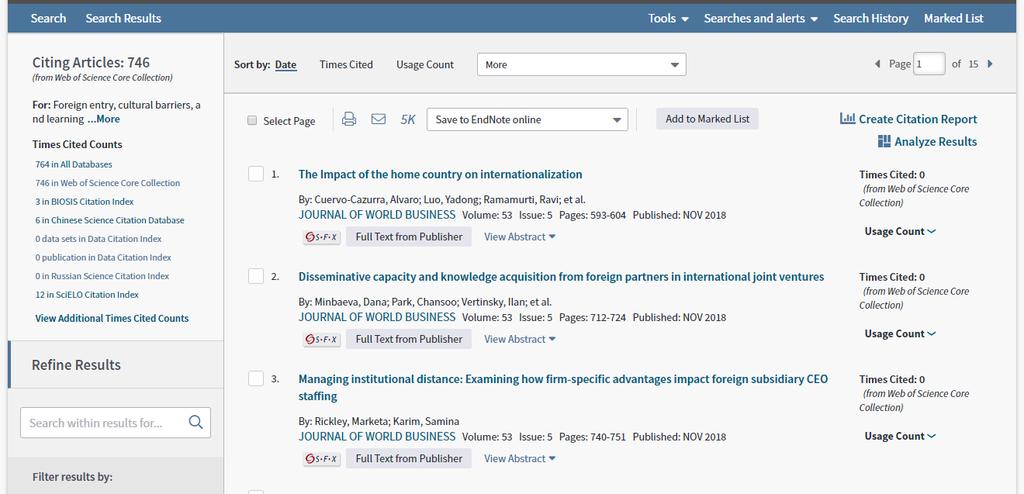Viewport: 1024px width, 494px height.
Task: Click 764 in All Databases
Action: [x=74, y=165]
